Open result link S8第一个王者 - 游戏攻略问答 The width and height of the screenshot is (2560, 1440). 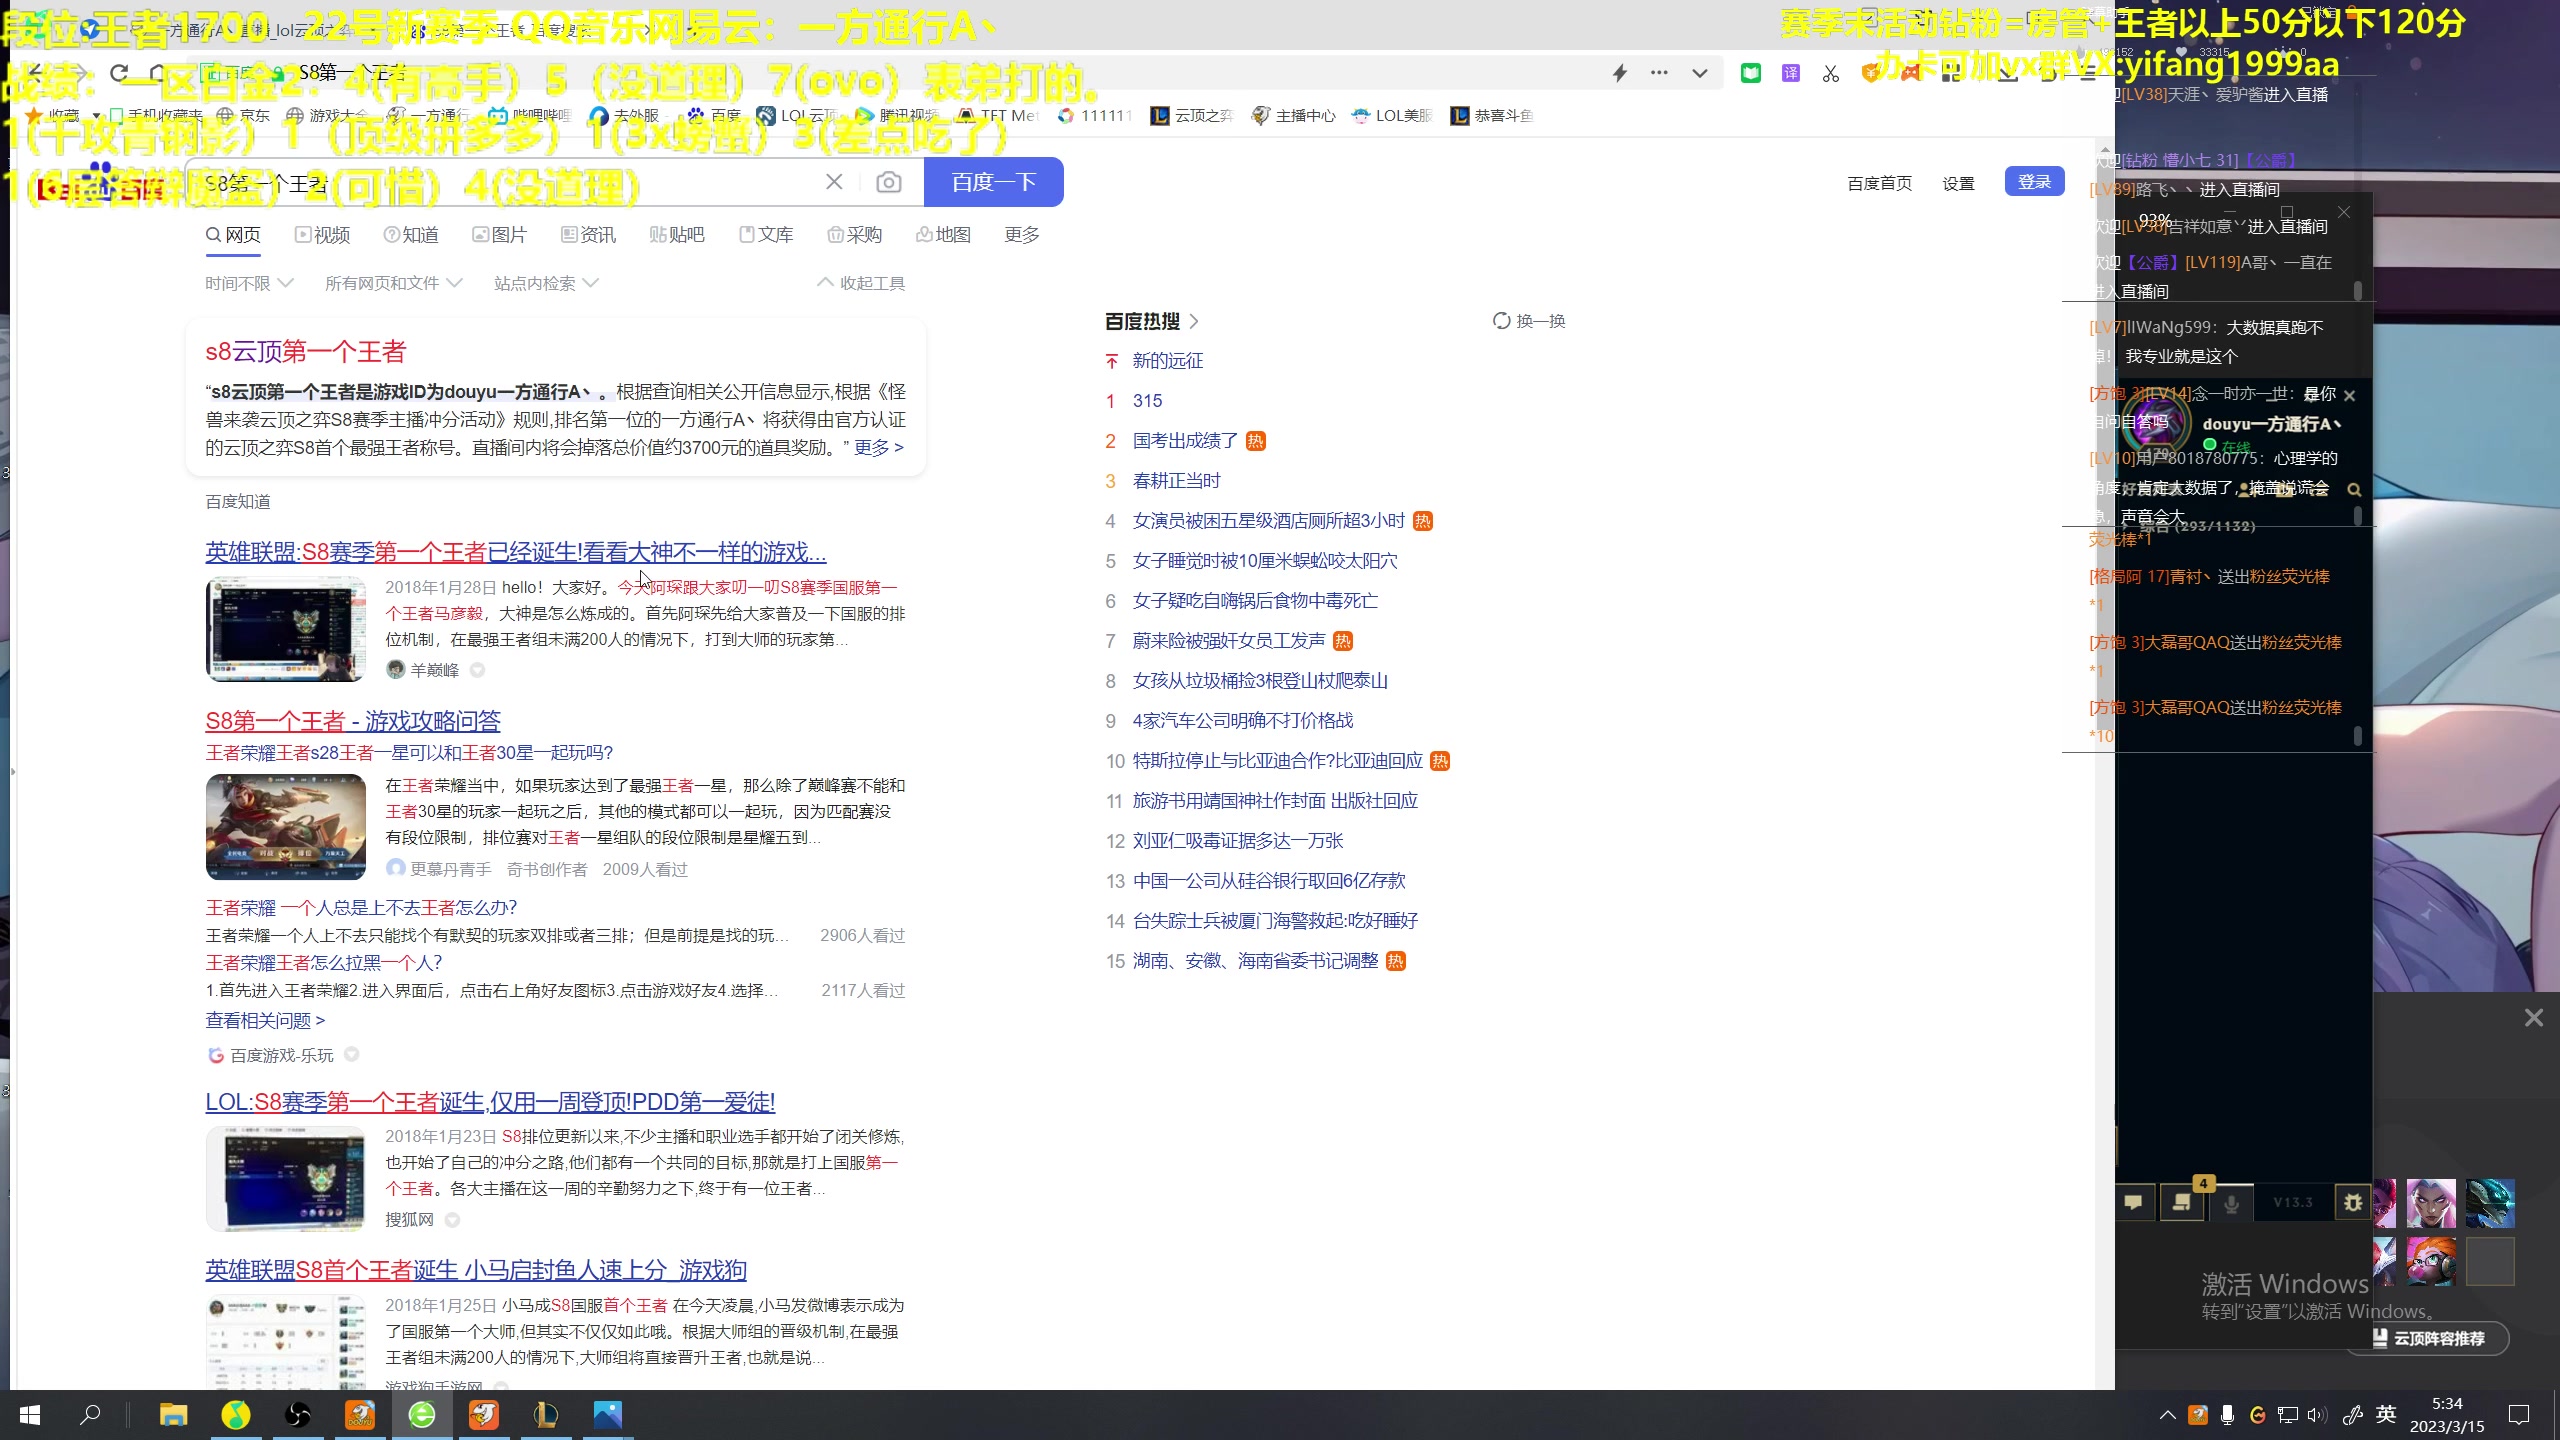pos(353,721)
